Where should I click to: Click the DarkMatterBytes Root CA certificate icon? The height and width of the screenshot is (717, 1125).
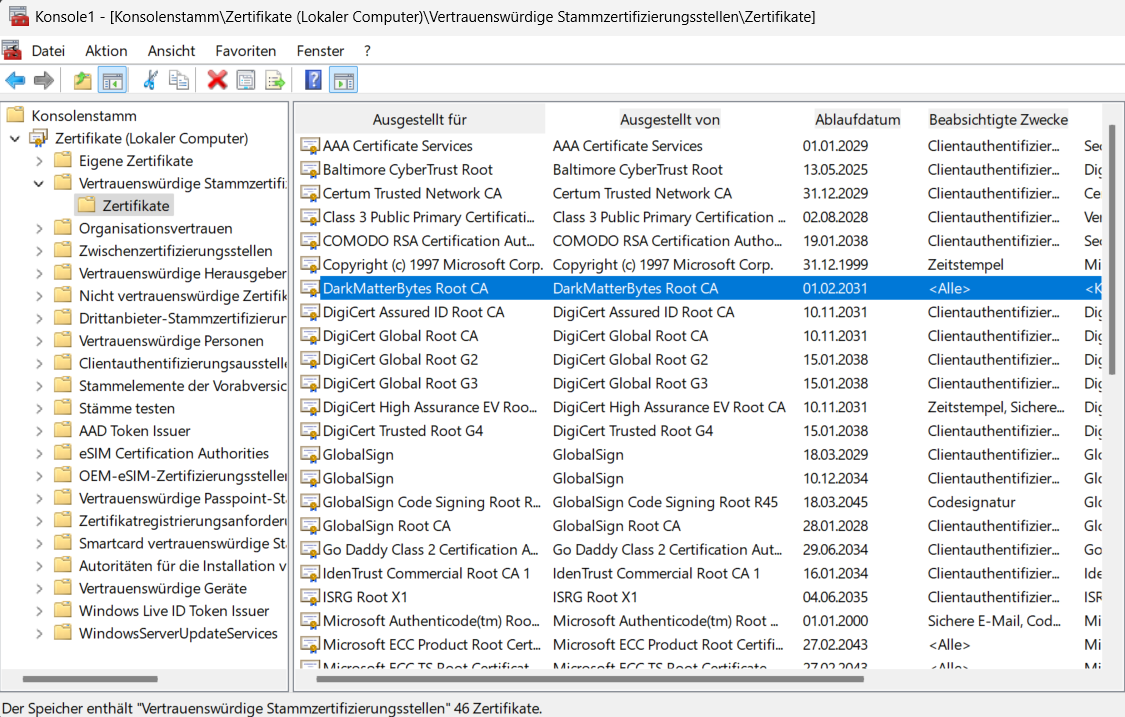(x=310, y=289)
